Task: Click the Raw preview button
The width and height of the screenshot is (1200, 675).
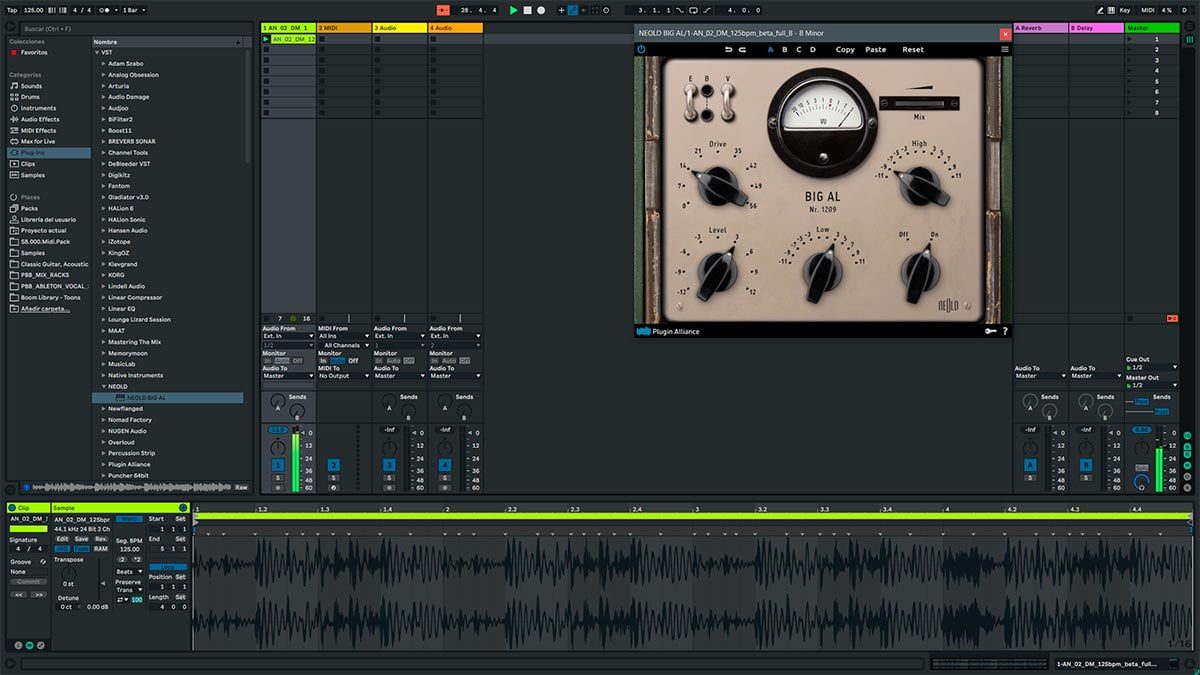Action: point(240,487)
